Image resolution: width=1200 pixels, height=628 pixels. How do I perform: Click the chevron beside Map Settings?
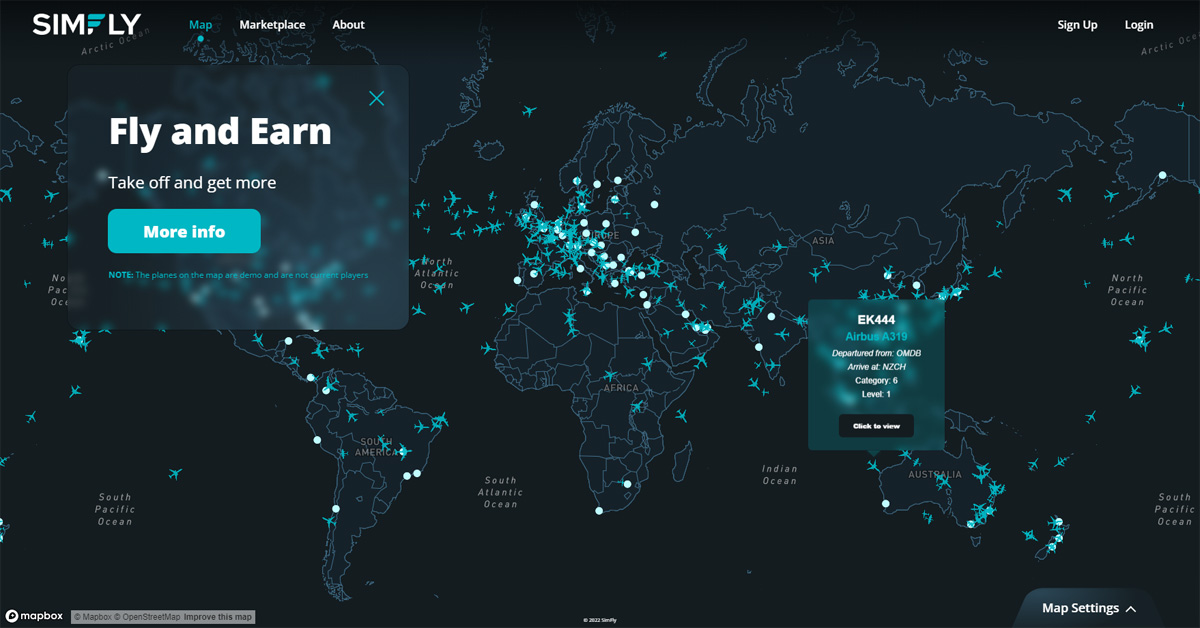click(x=1131, y=609)
